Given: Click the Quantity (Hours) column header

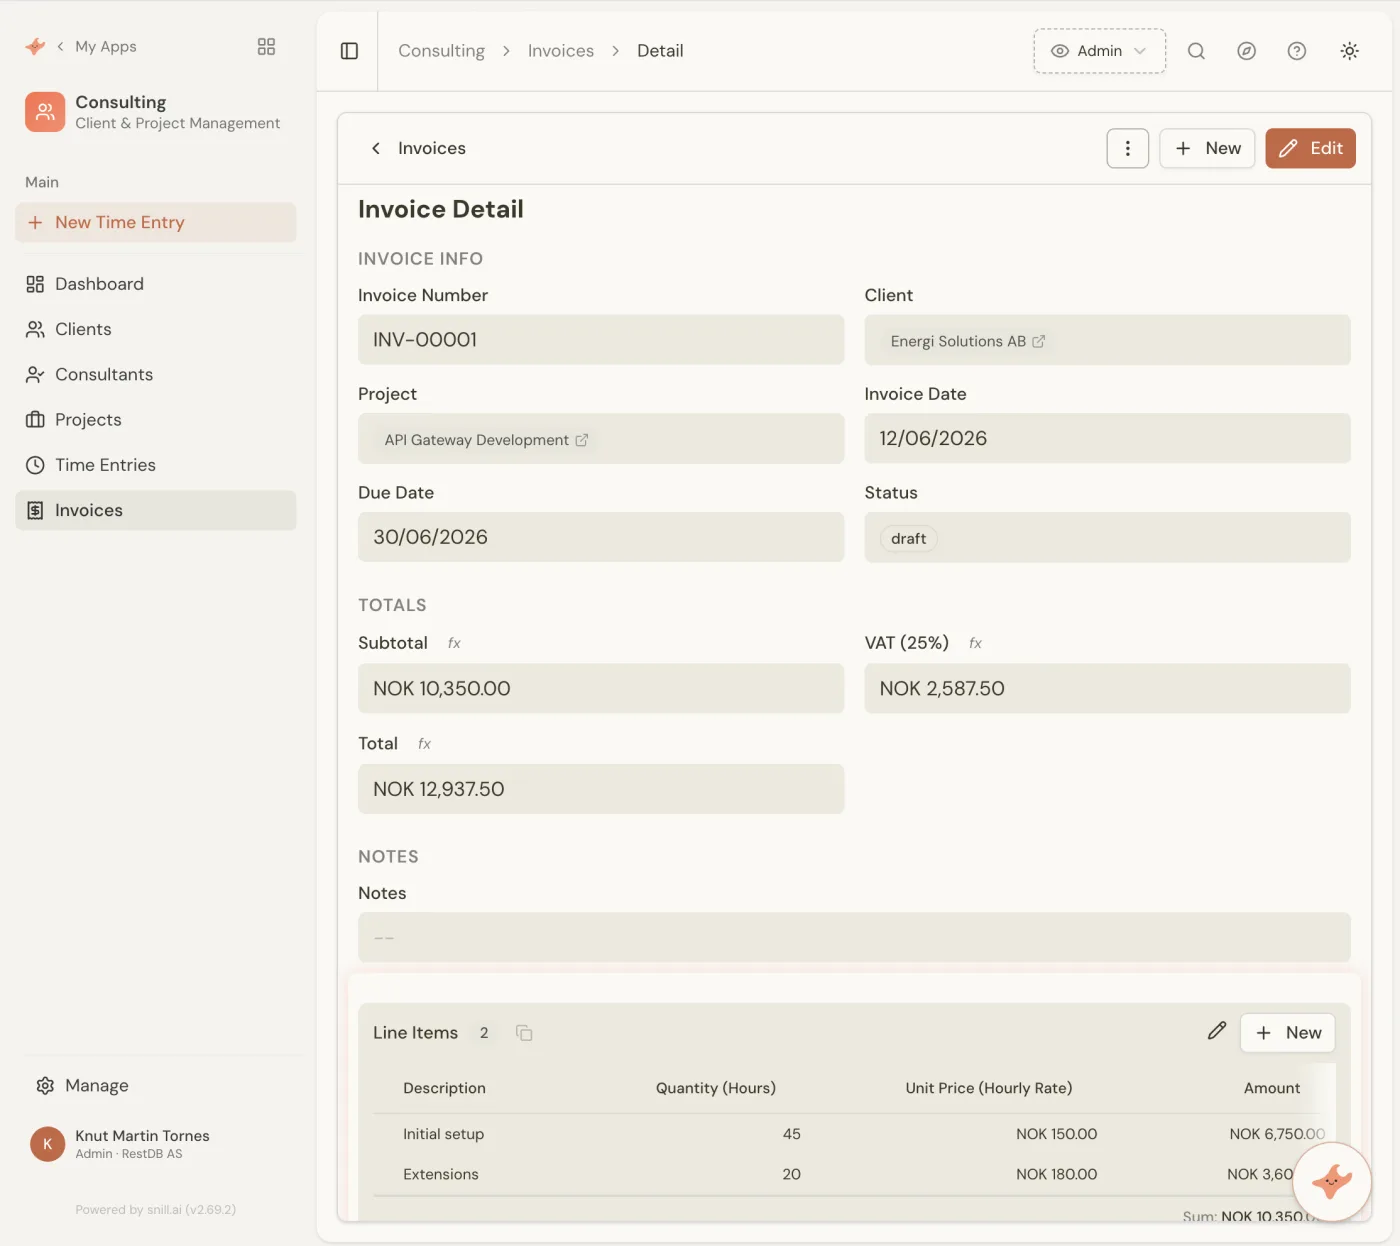Looking at the screenshot, I should (716, 1088).
